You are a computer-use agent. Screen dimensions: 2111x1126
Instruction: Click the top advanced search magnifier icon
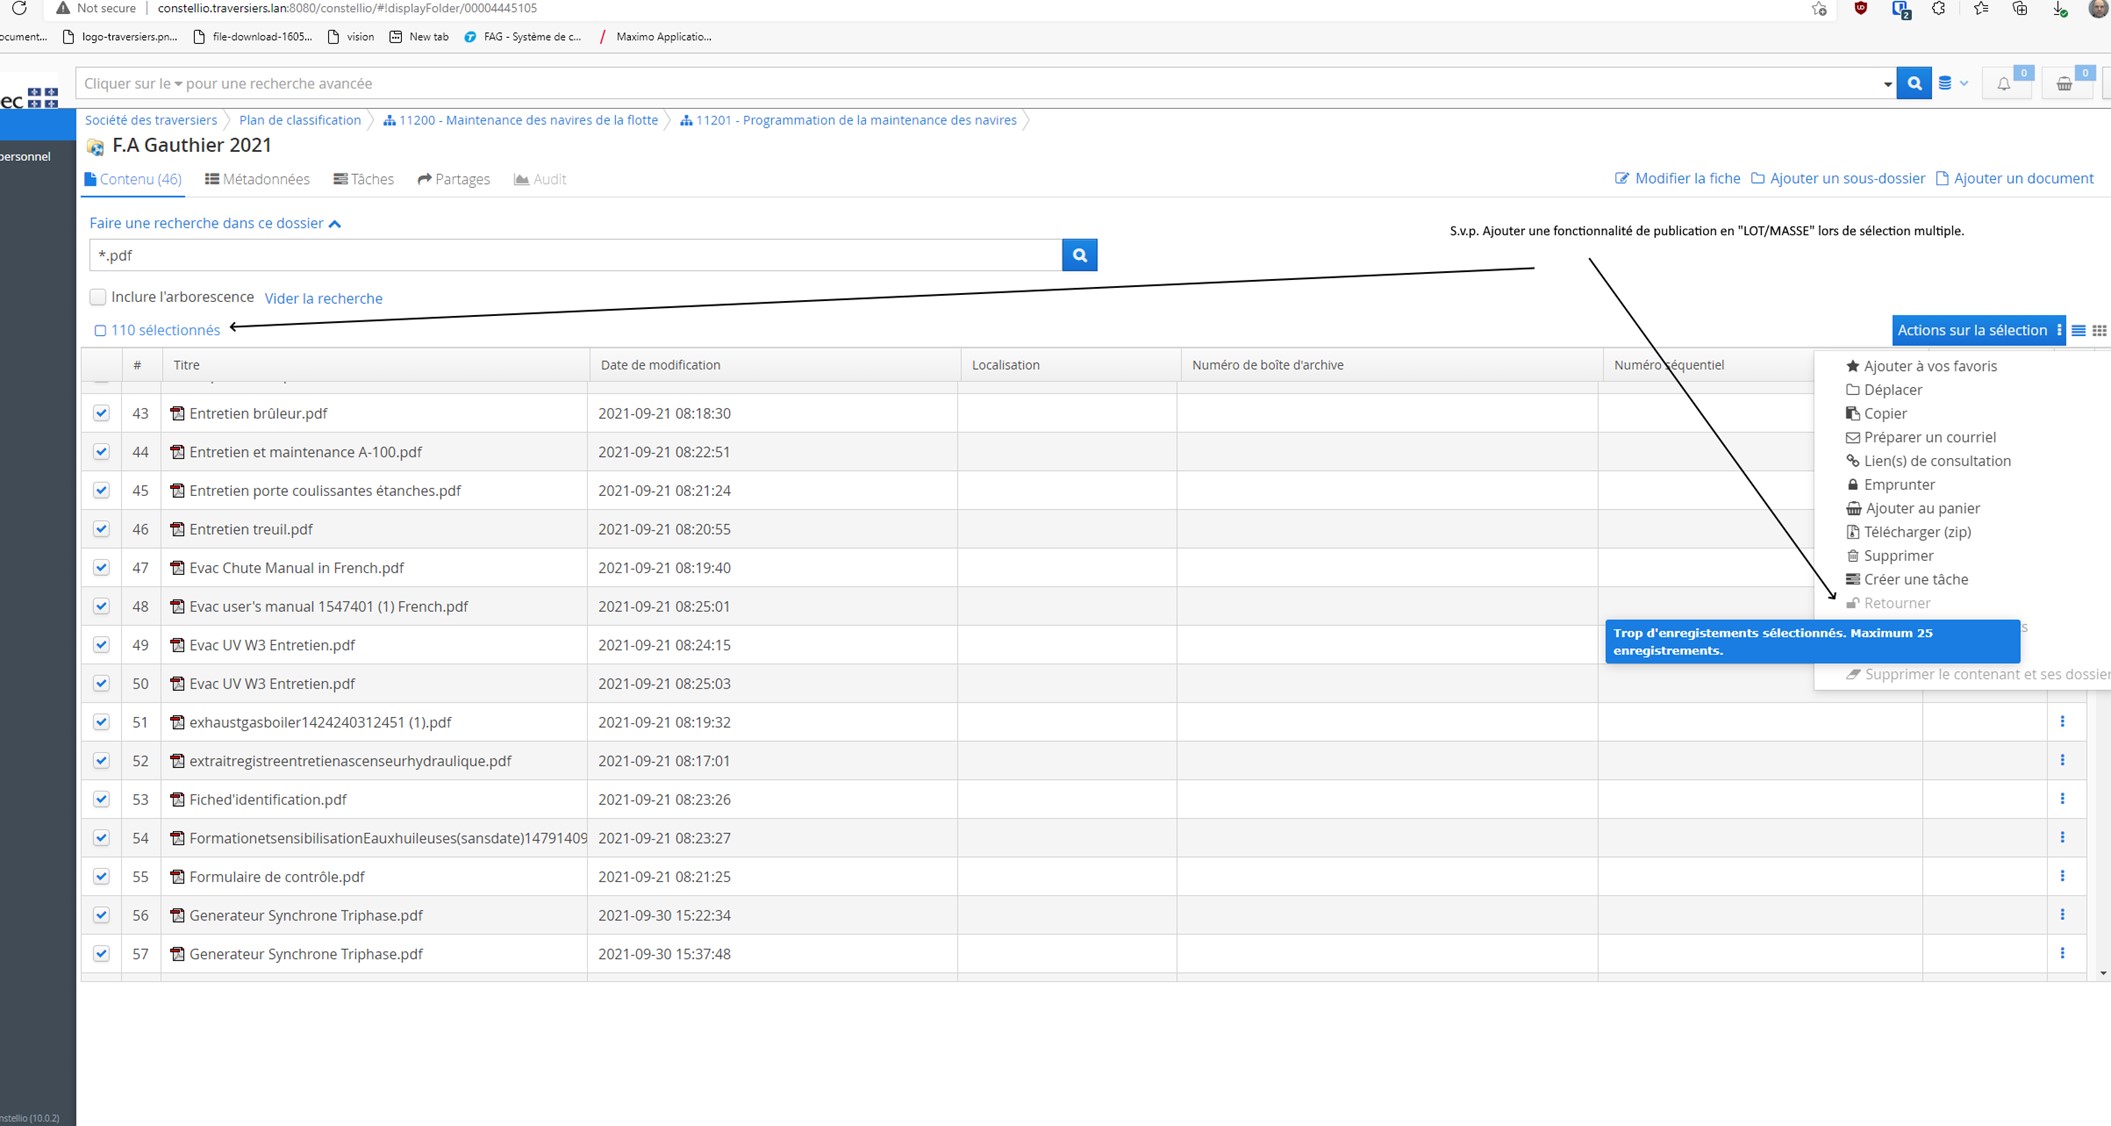coord(1913,84)
